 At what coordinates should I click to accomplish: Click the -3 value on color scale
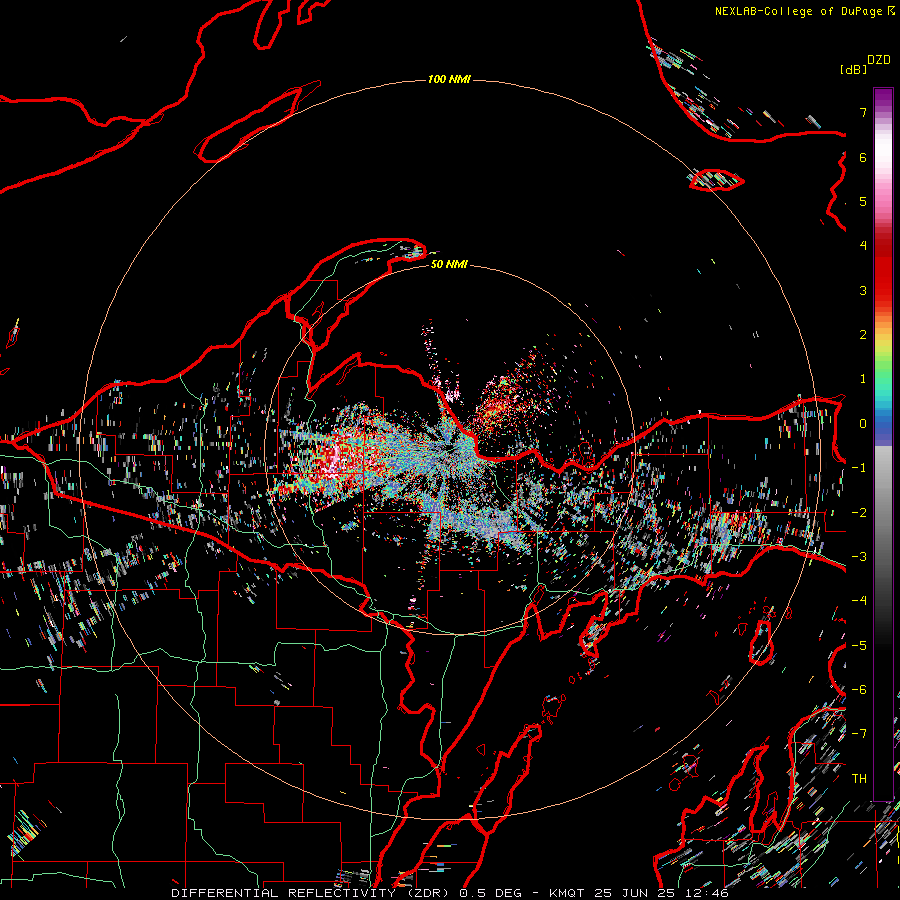point(859,557)
